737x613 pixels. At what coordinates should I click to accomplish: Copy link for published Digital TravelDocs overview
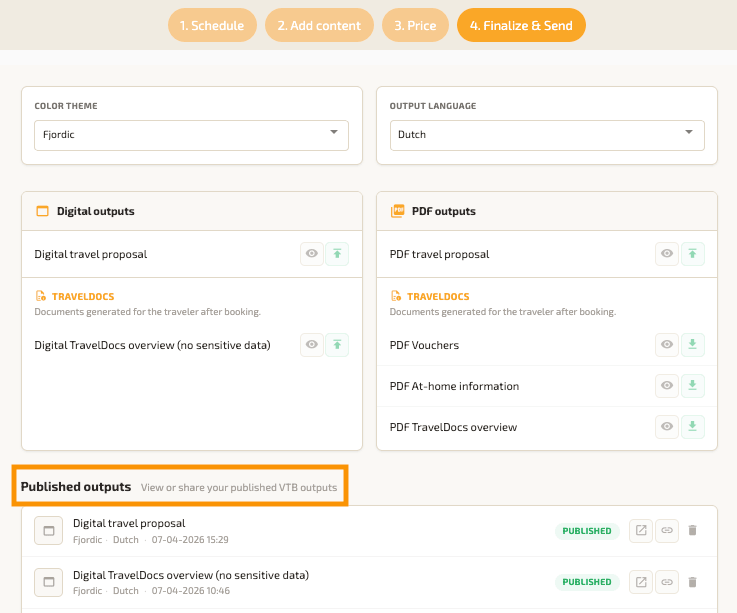point(666,581)
